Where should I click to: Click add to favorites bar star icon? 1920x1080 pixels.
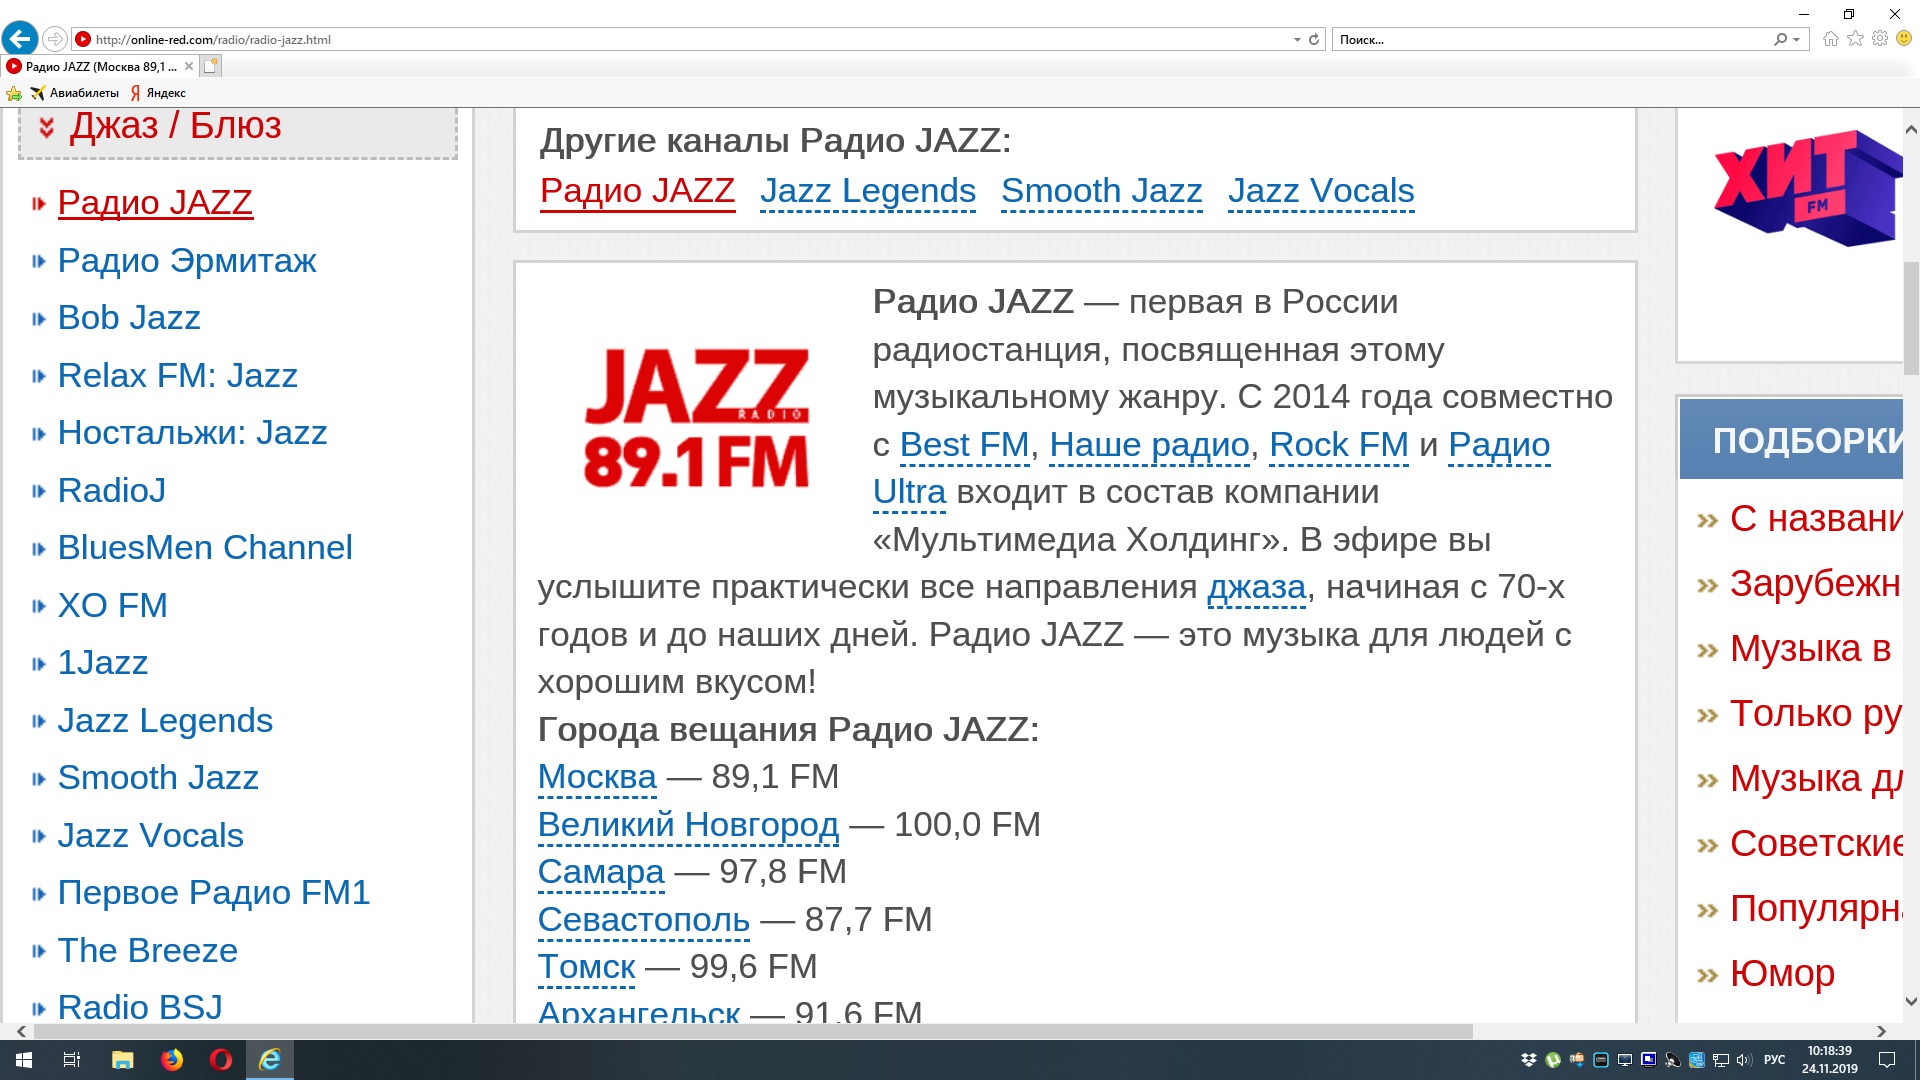pos(14,93)
